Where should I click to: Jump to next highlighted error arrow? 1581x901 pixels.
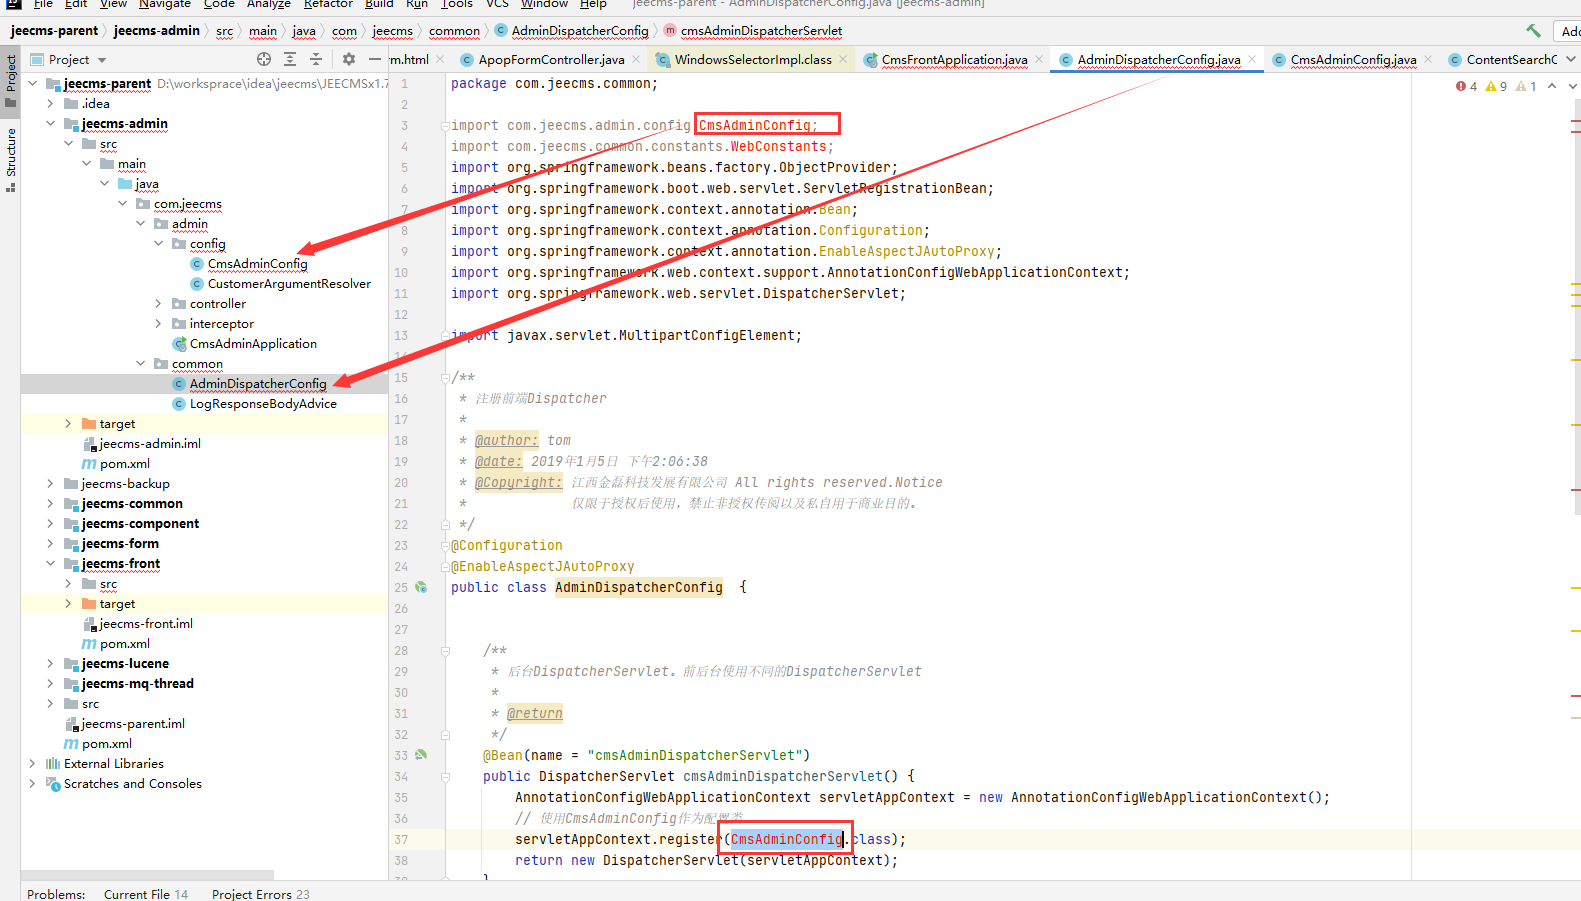pos(1572,86)
